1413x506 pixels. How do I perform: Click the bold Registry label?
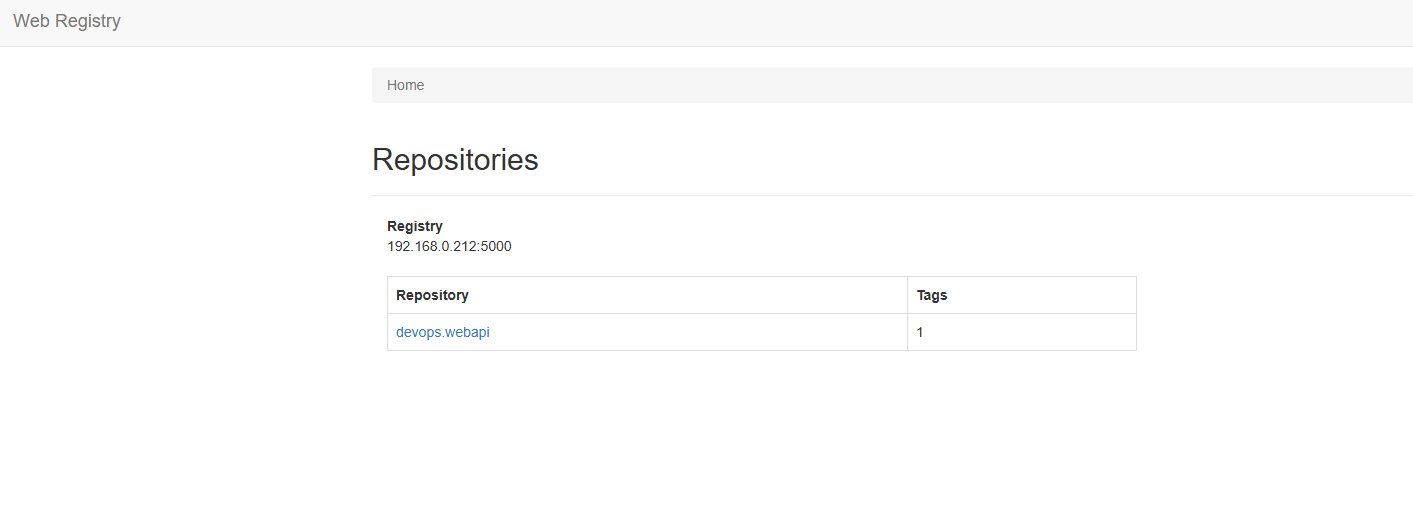(415, 226)
